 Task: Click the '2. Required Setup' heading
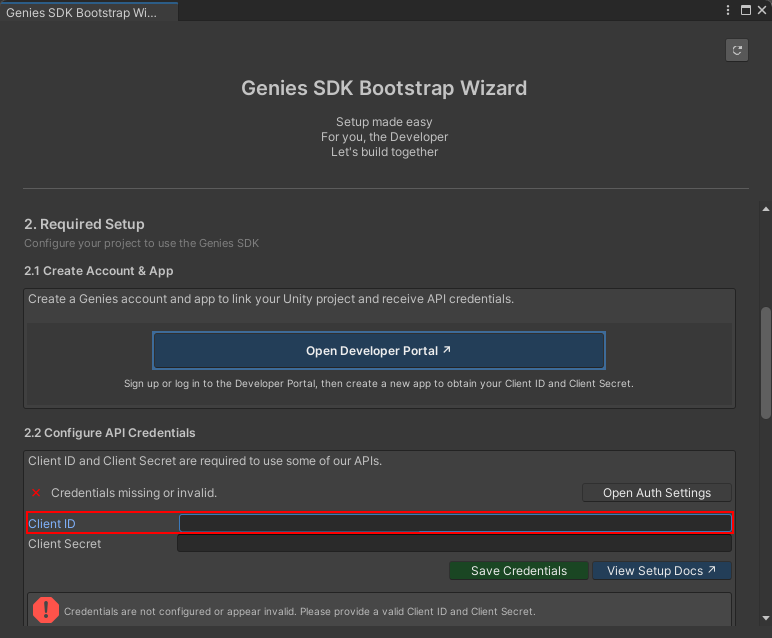click(84, 224)
